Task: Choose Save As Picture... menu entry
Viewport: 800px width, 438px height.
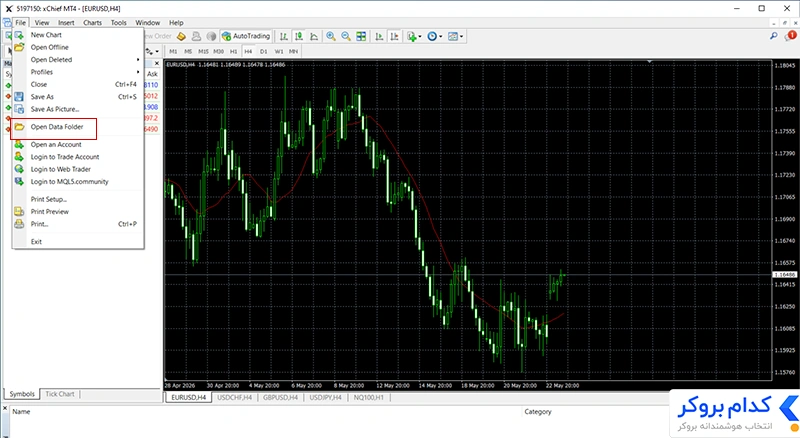Action: [78, 109]
